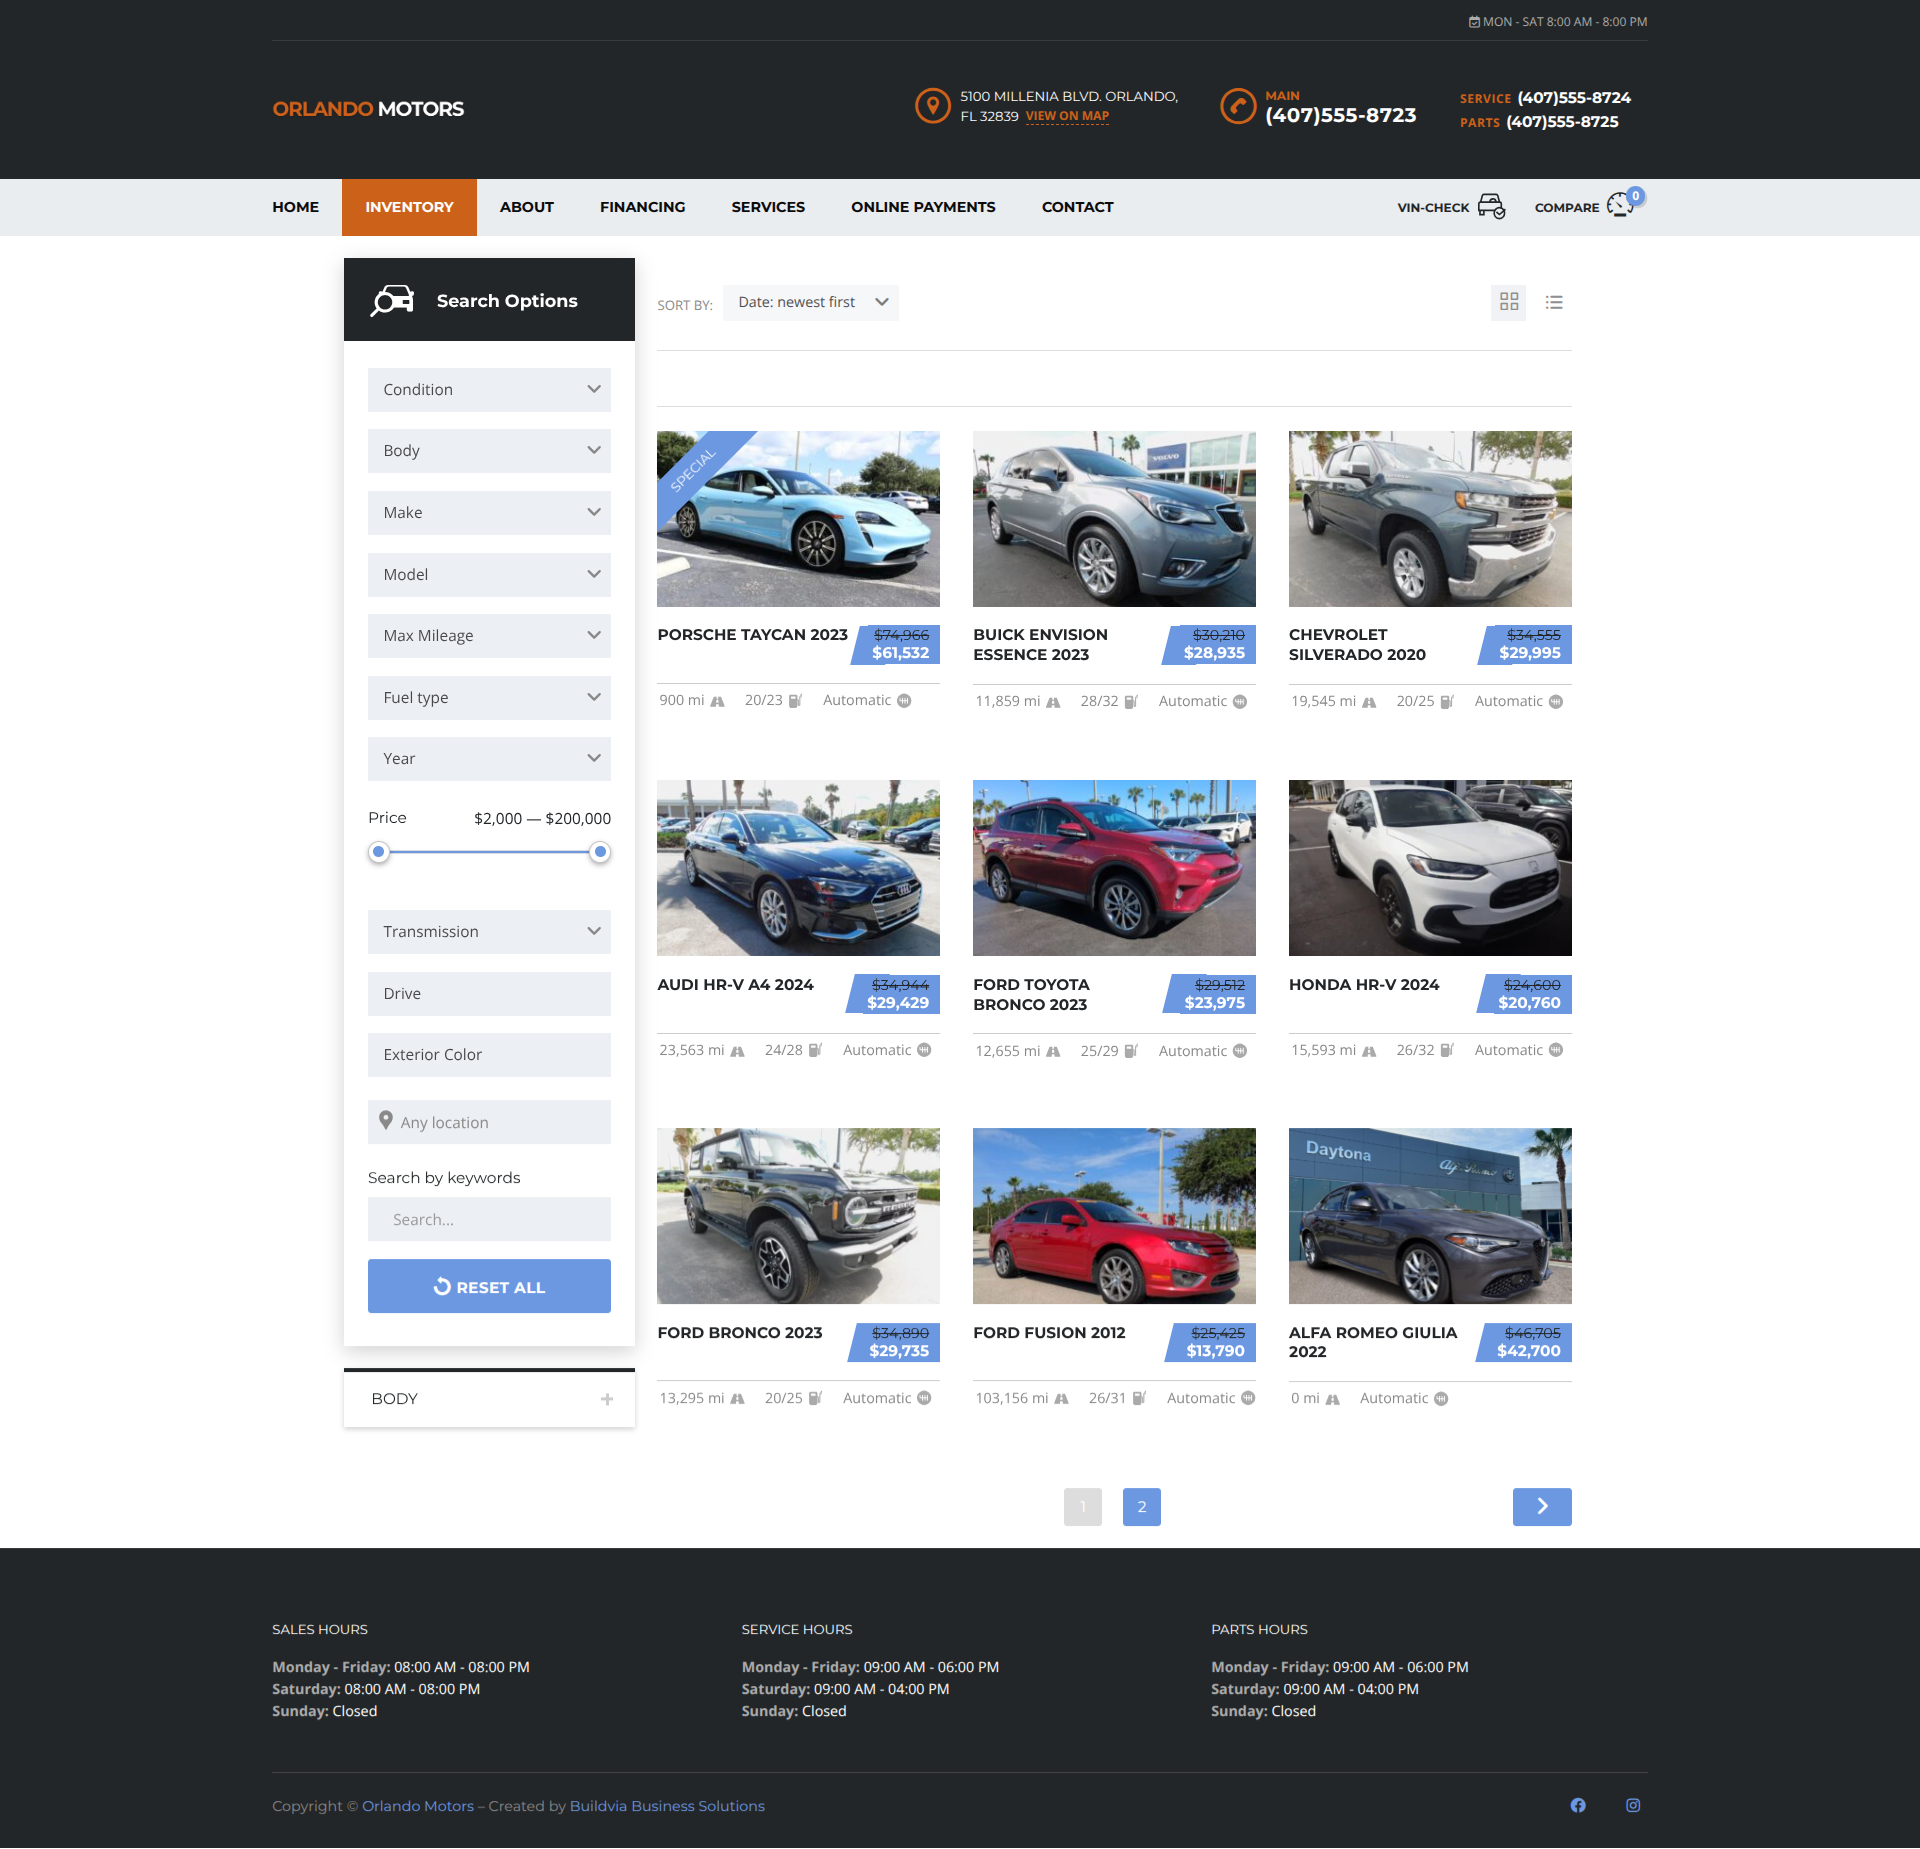Open the Instagram icon in footer
The width and height of the screenshot is (1920, 1849).
1633,1805
